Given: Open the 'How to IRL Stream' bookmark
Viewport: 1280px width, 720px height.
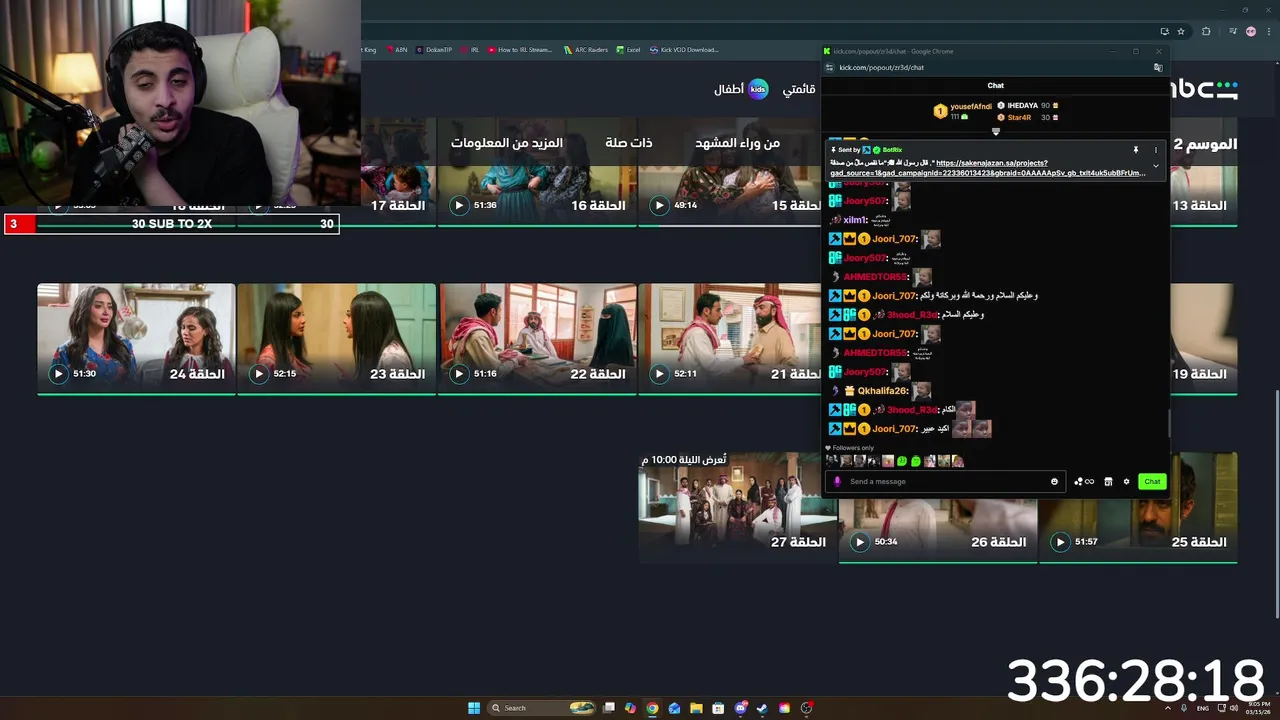Looking at the screenshot, I should [x=520, y=49].
